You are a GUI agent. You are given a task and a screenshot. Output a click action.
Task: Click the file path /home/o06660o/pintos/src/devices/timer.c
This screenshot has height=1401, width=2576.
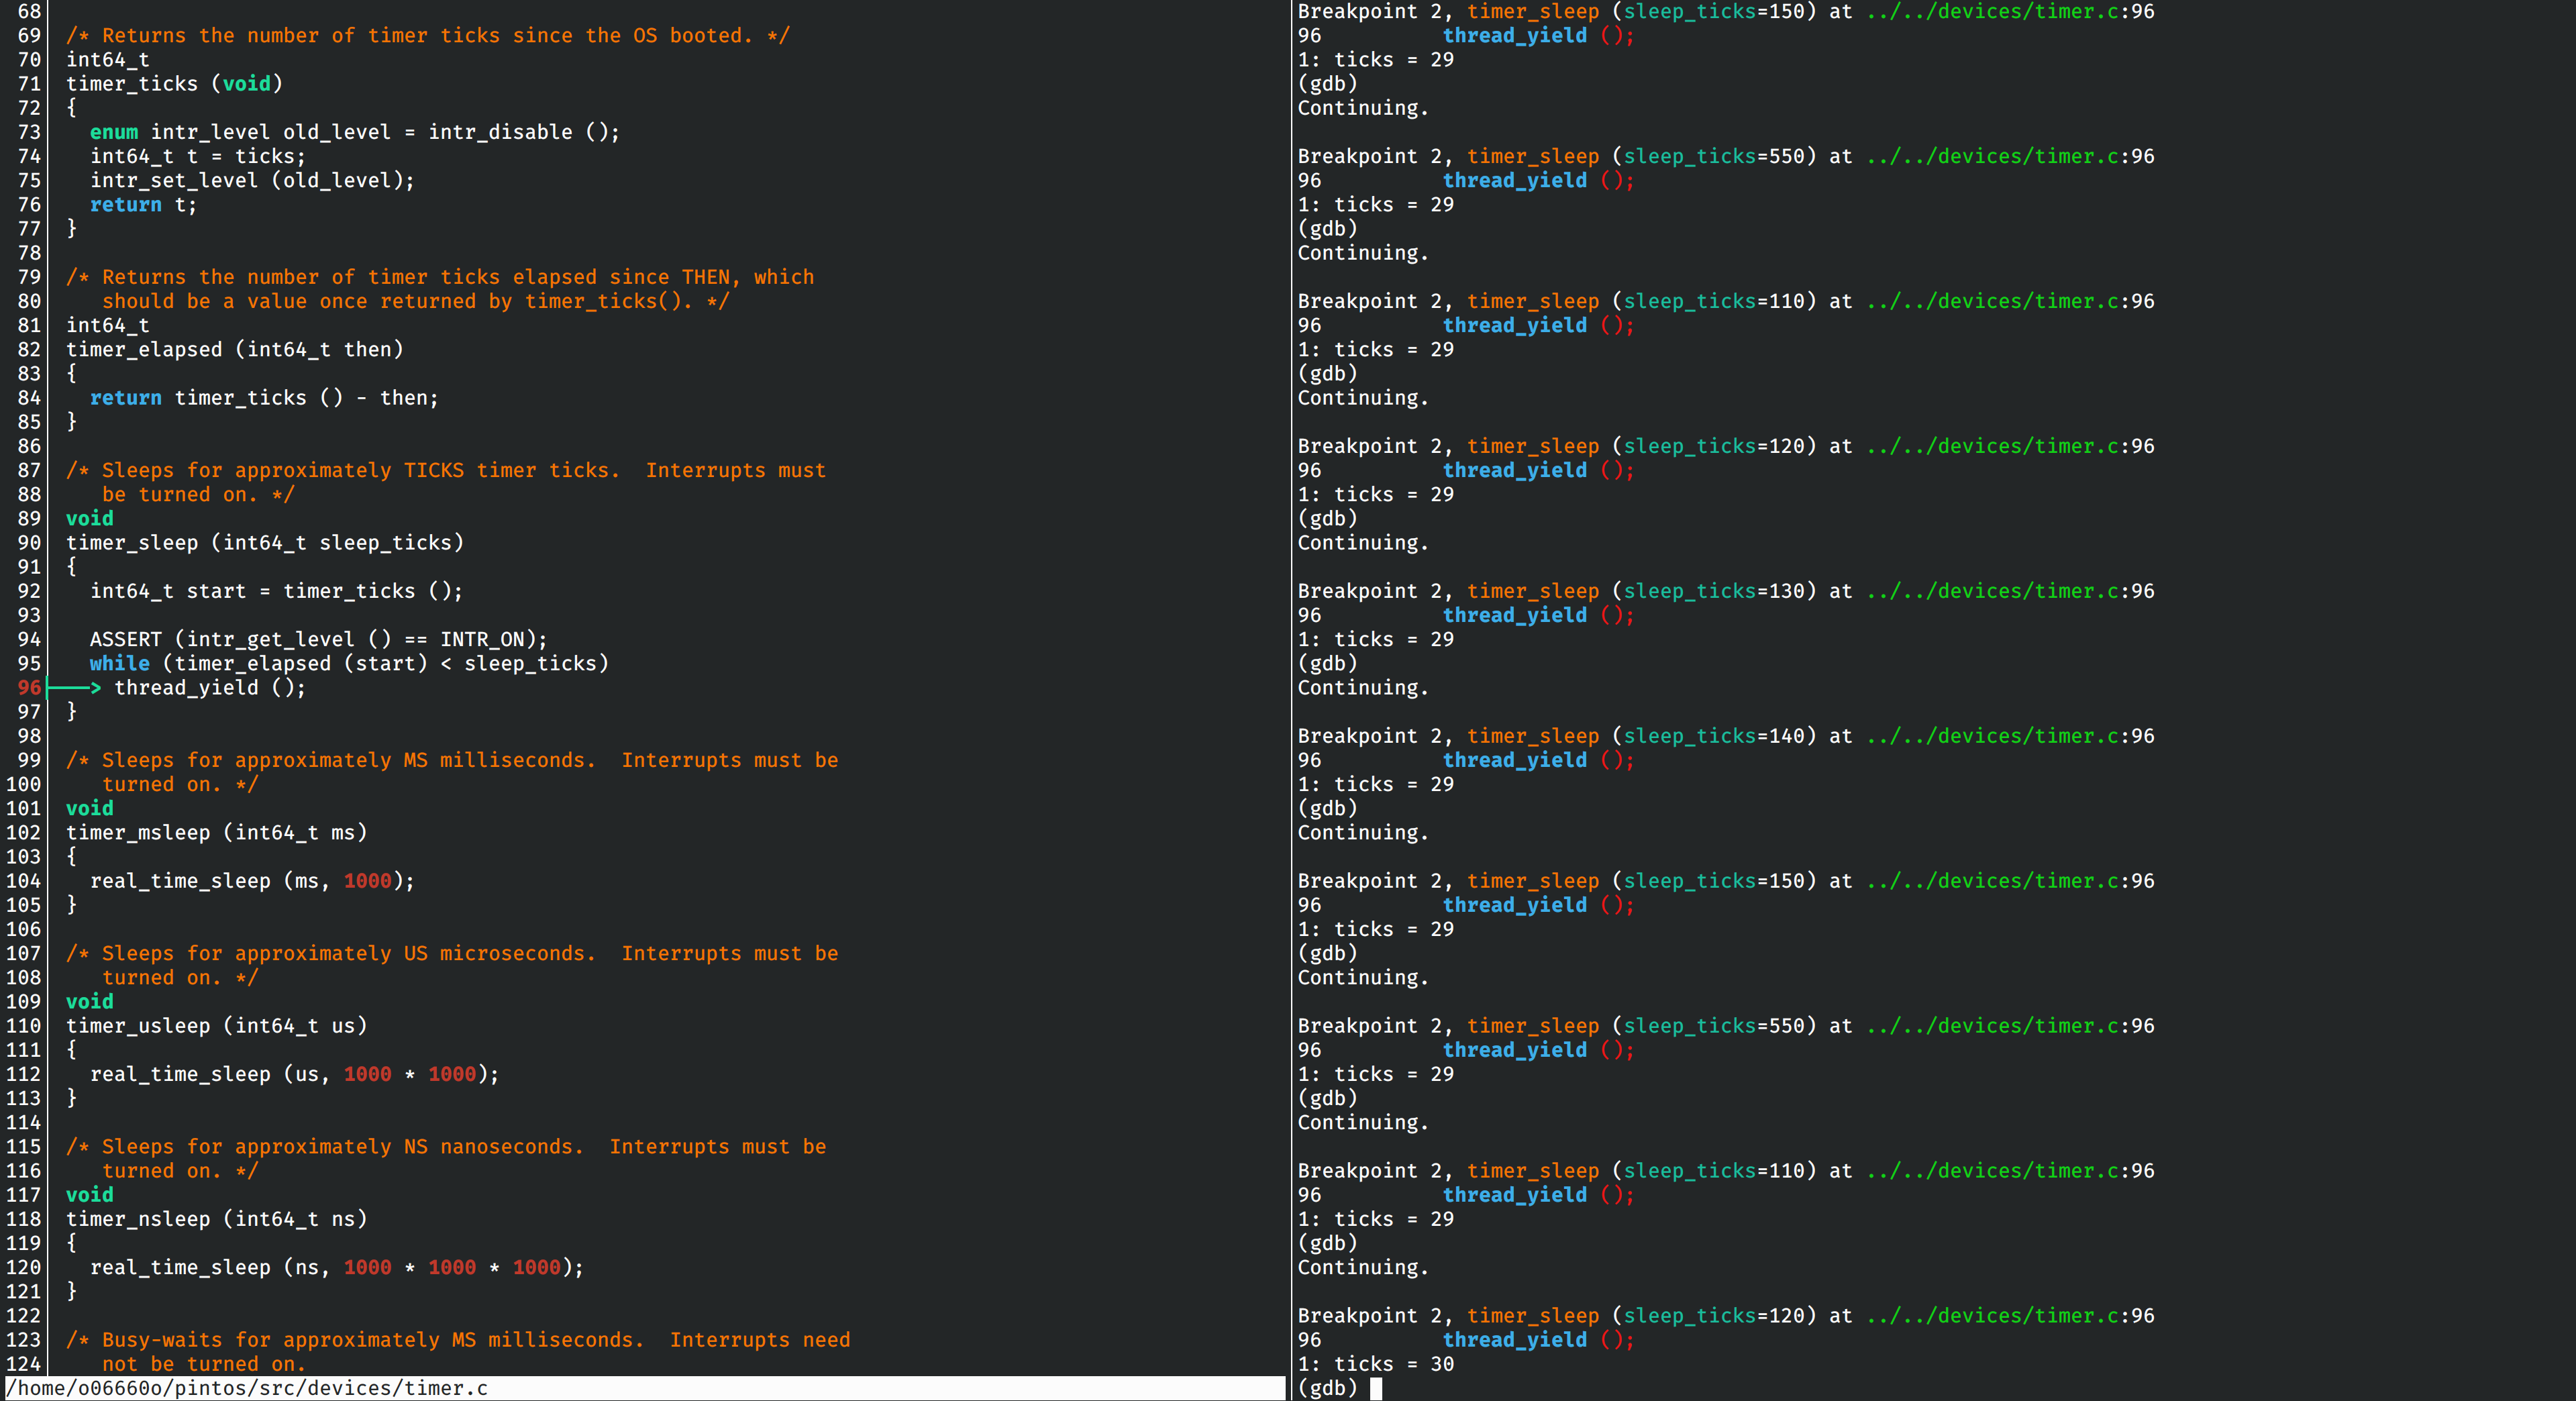coord(247,1388)
